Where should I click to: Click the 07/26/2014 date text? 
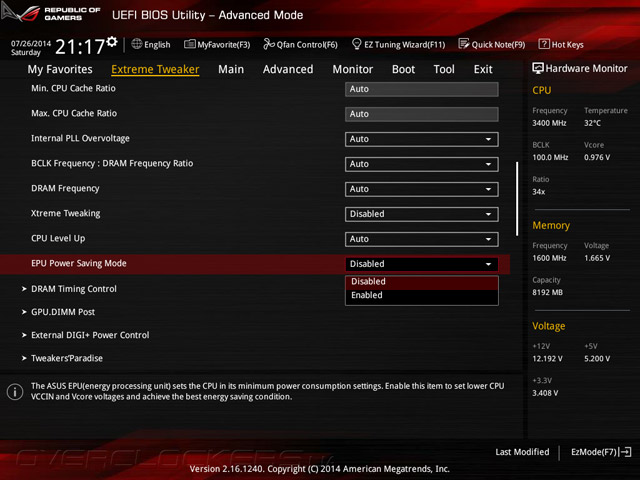pos(31,44)
